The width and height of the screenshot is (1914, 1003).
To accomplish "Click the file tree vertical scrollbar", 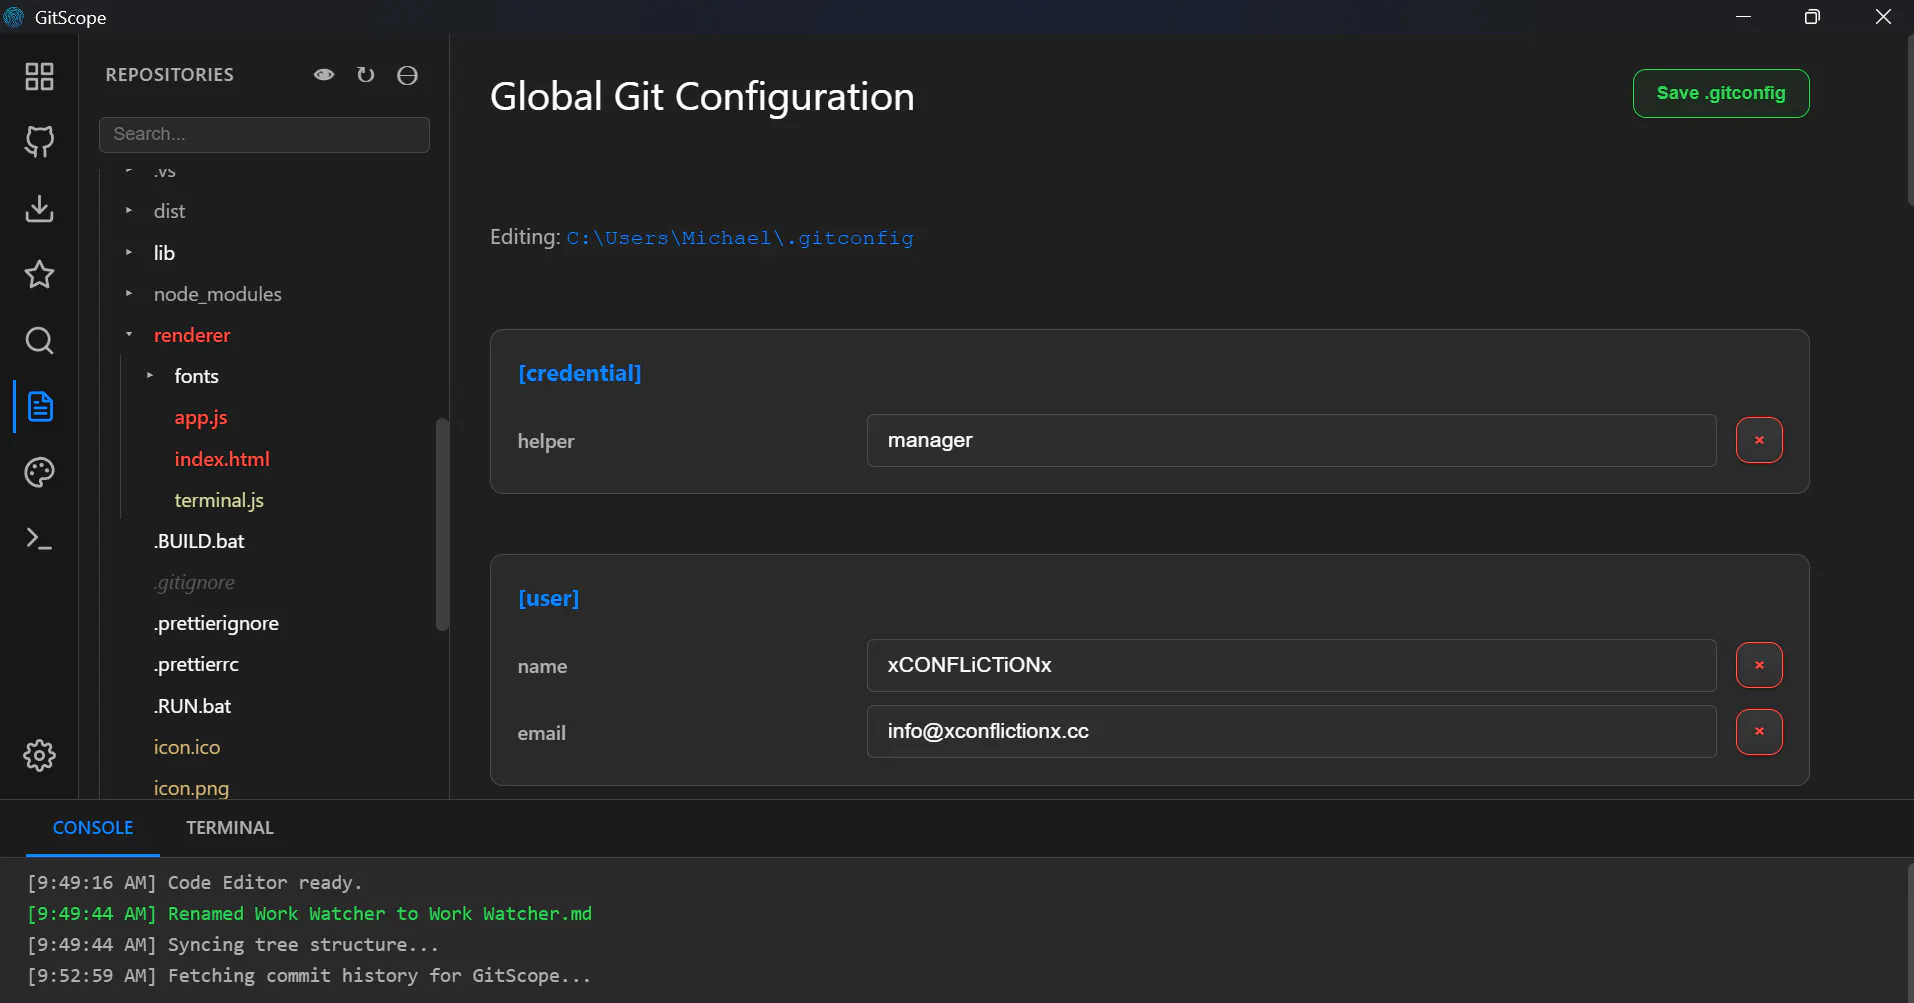I will click(442, 524).
